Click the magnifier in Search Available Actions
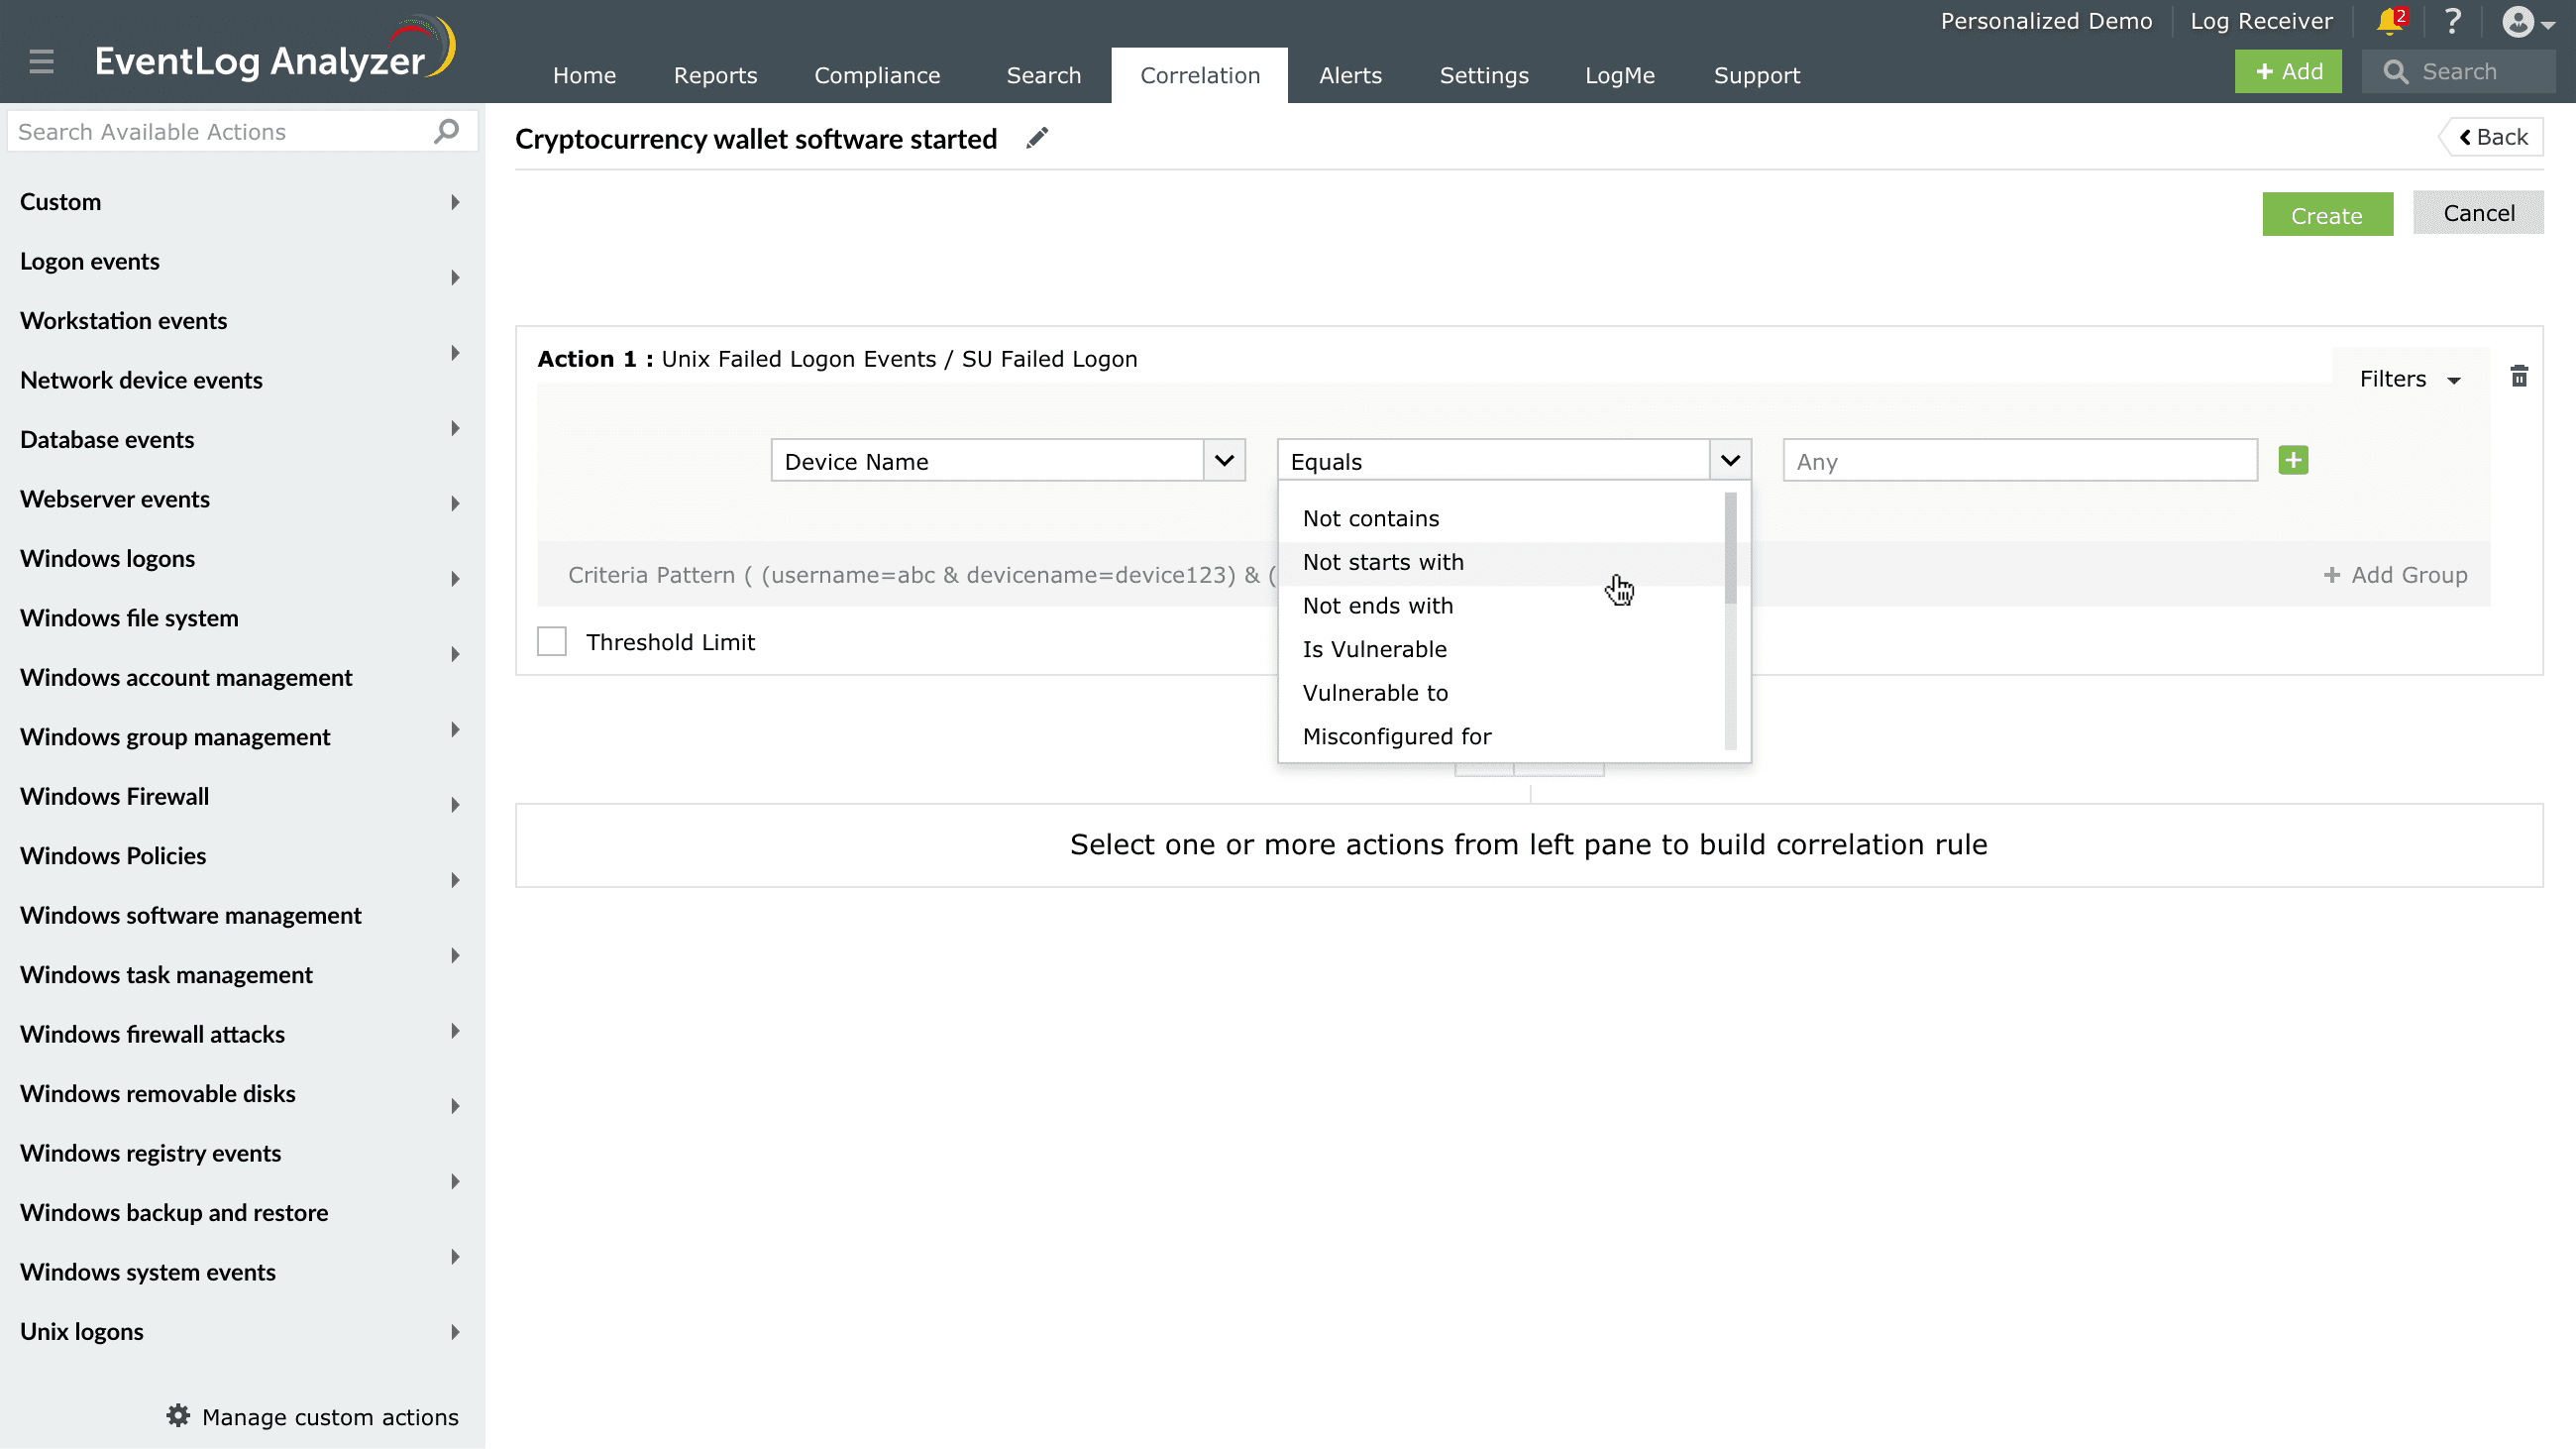The image size is (2576, 1449). coord(446,131)
